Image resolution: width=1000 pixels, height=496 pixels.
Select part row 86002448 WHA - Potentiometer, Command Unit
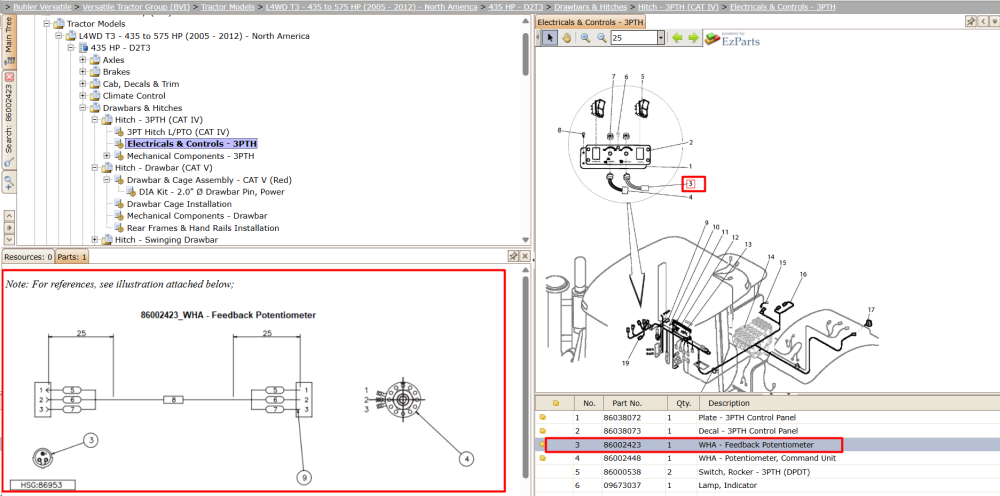(x=768, y=458)
